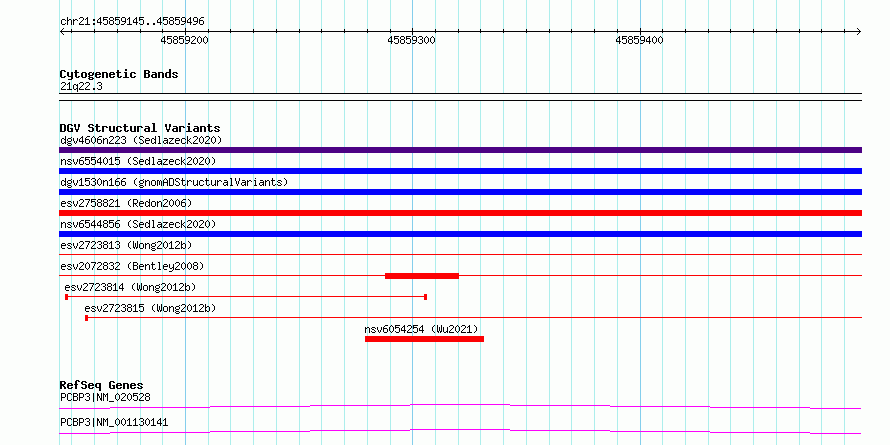890x445 pixels.
Task: Click the red nsv6054254 variant bar
Action: tap(424, 339)
